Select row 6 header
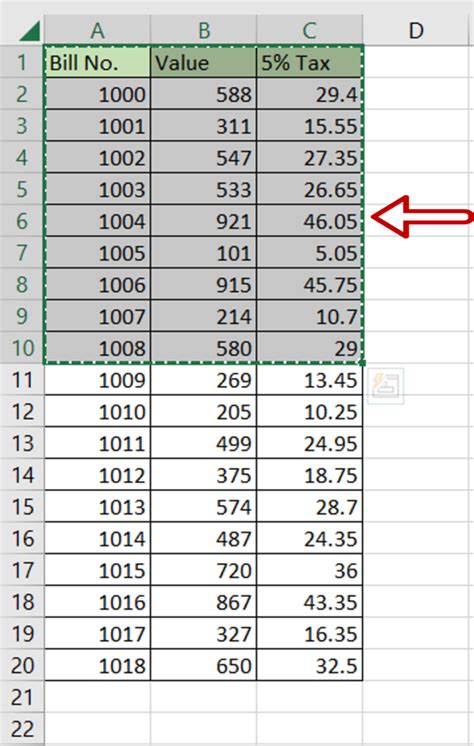 click(22, 221)
